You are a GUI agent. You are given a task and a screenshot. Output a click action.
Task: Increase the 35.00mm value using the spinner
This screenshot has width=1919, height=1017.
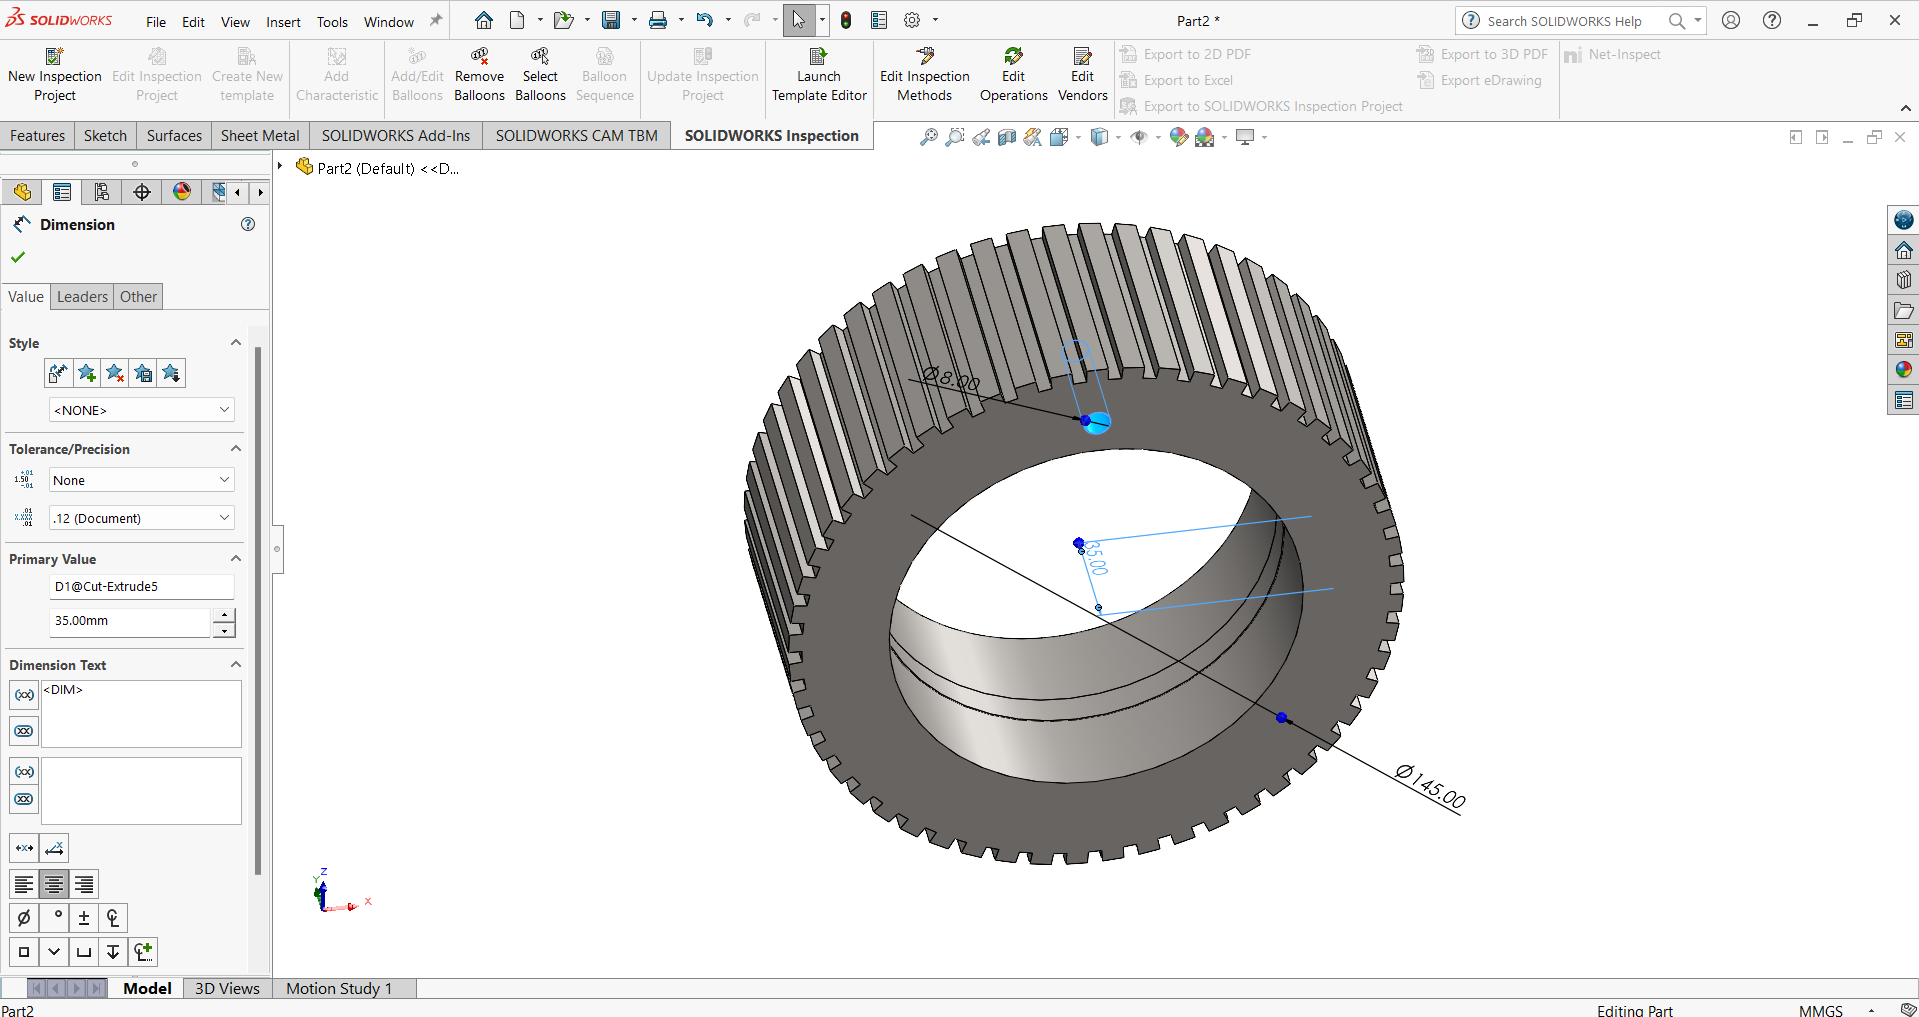tap(224, 615)
